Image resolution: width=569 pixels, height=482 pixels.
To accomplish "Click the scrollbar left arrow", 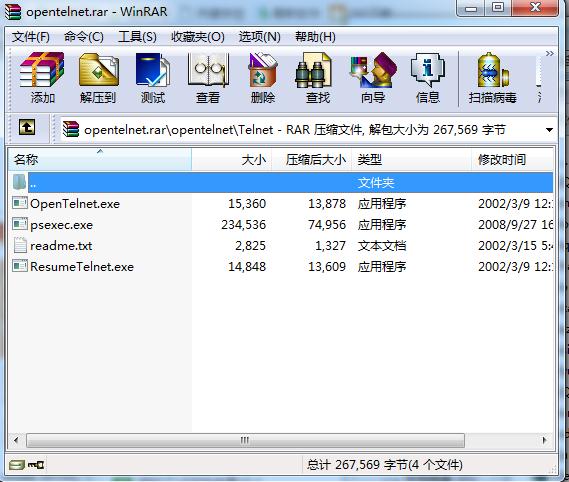I will (x=16, y=440).
